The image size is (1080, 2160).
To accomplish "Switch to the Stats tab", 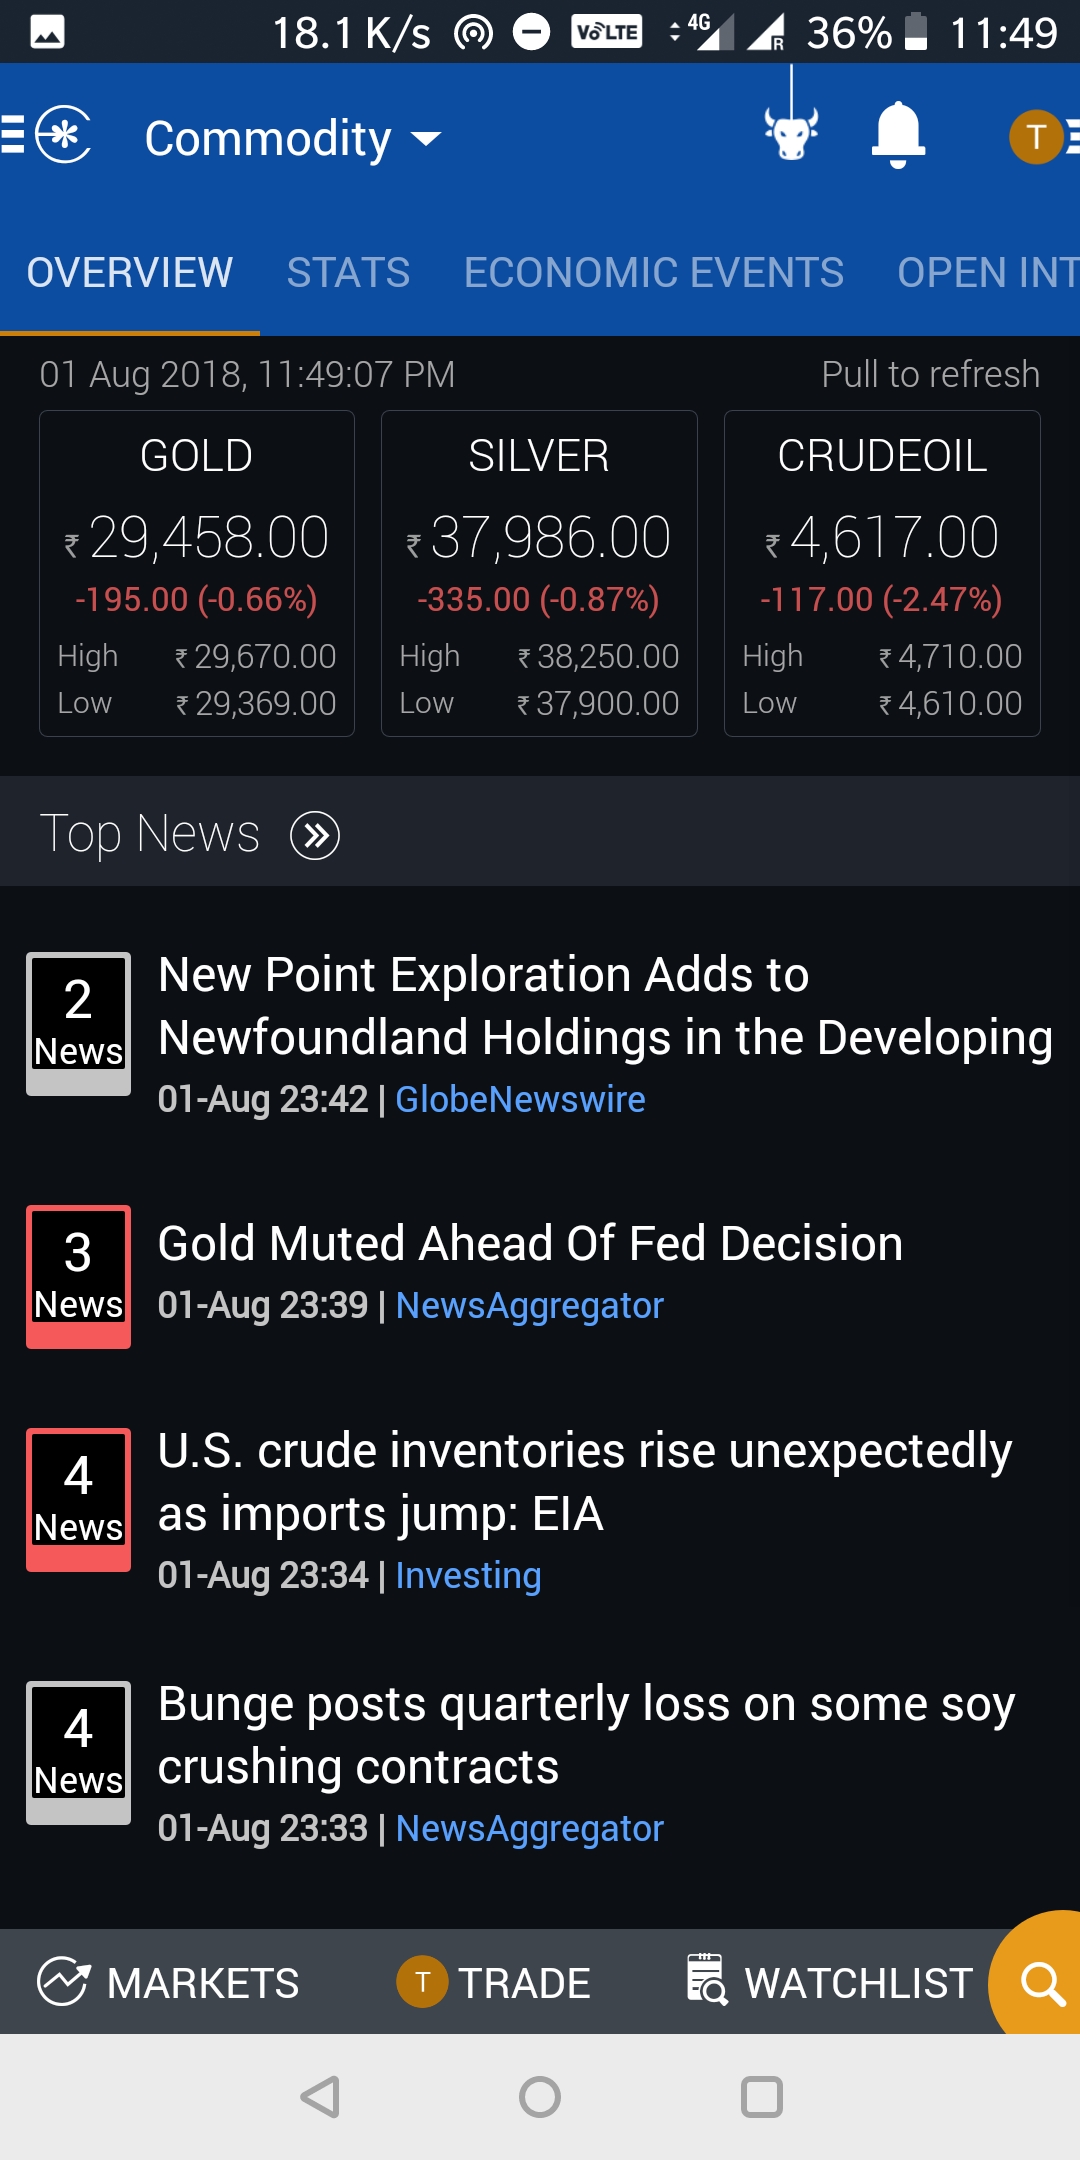I will (x=348, y=273).
